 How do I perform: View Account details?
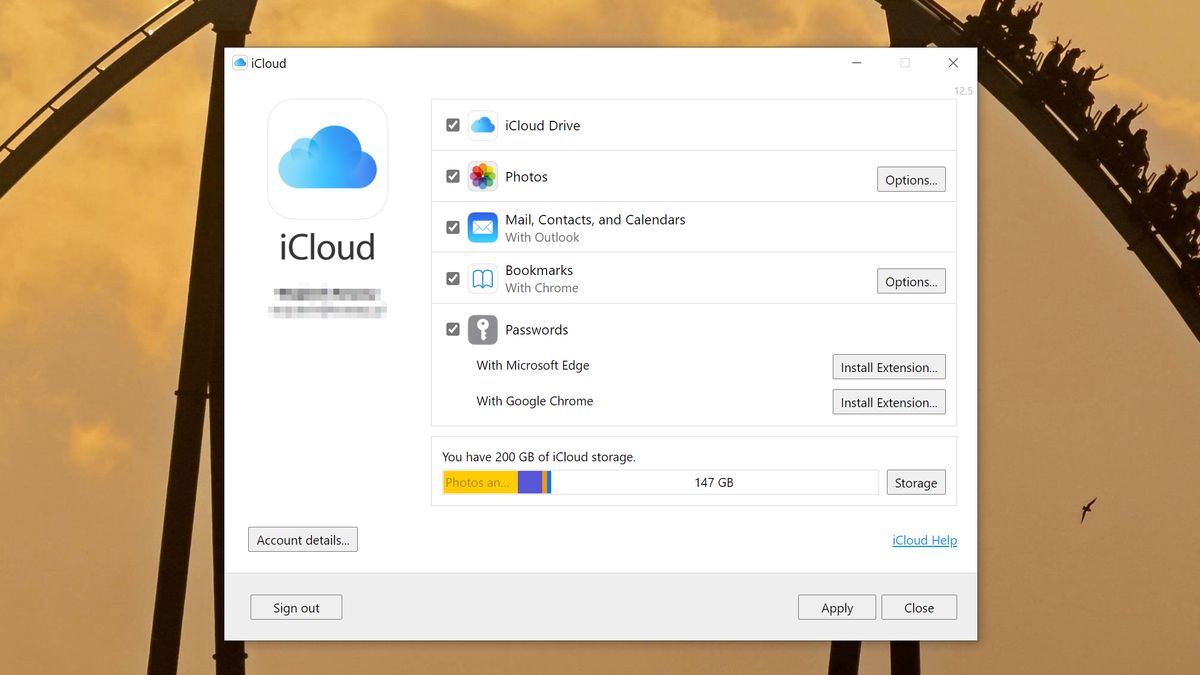pos(302,539)
